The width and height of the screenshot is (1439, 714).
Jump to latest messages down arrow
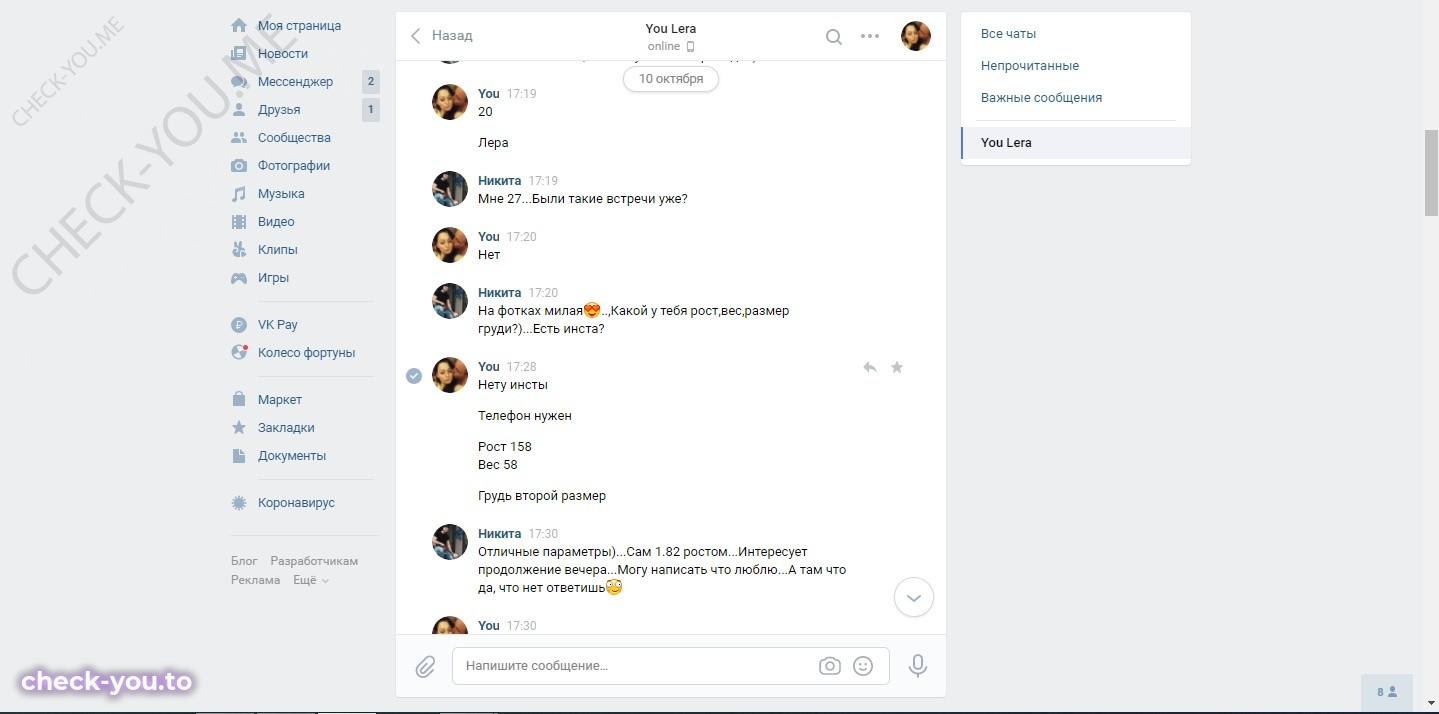pos(914,597)
